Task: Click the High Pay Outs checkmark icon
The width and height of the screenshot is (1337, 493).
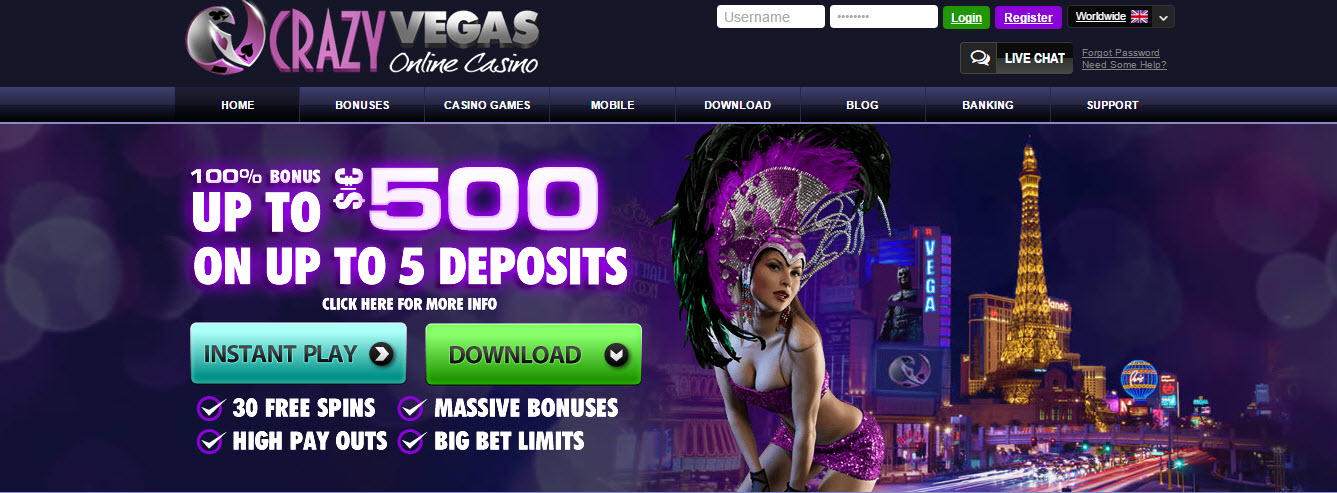Action: tap(210, 441)
